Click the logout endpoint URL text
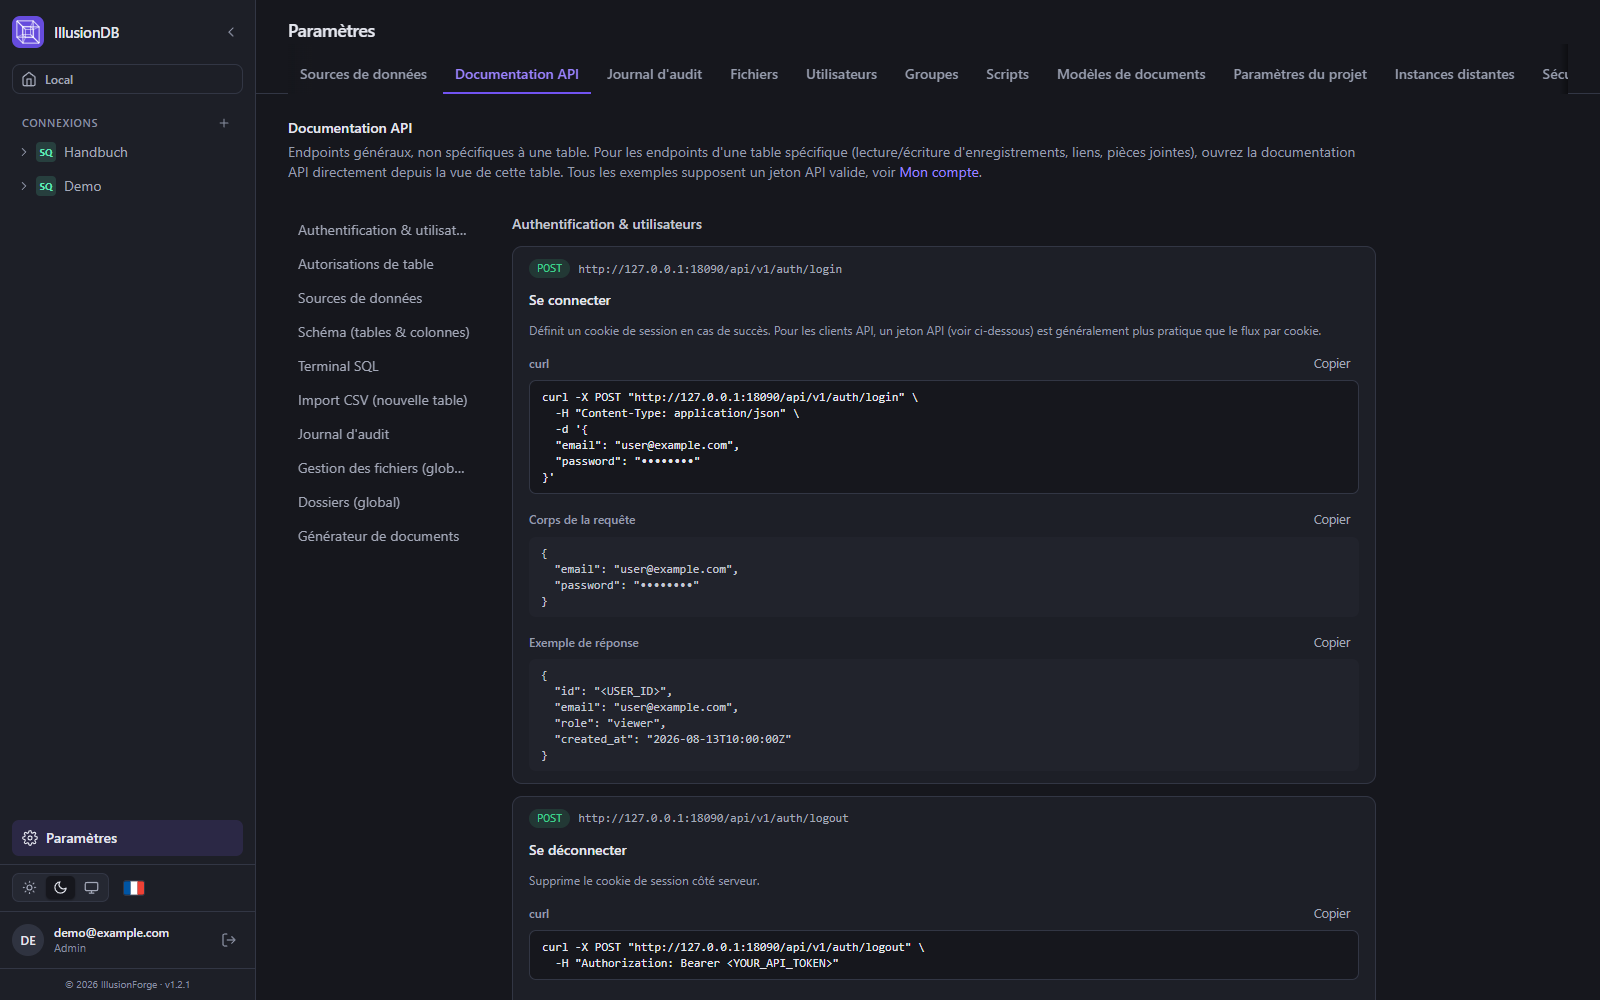 pos(713,818)
